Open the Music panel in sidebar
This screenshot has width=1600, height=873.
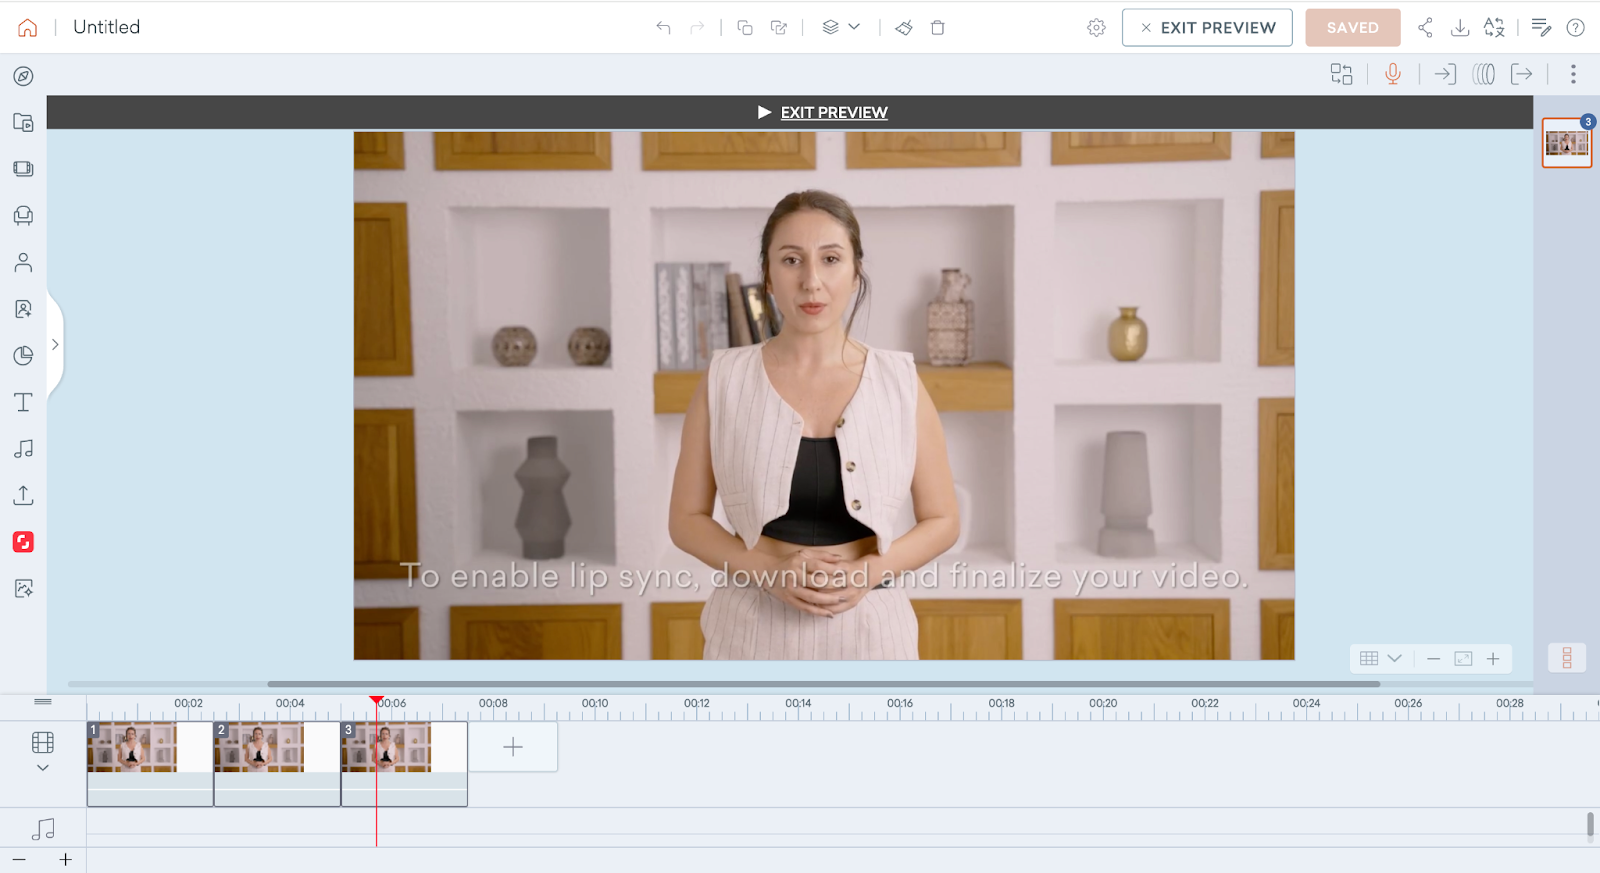23,449
